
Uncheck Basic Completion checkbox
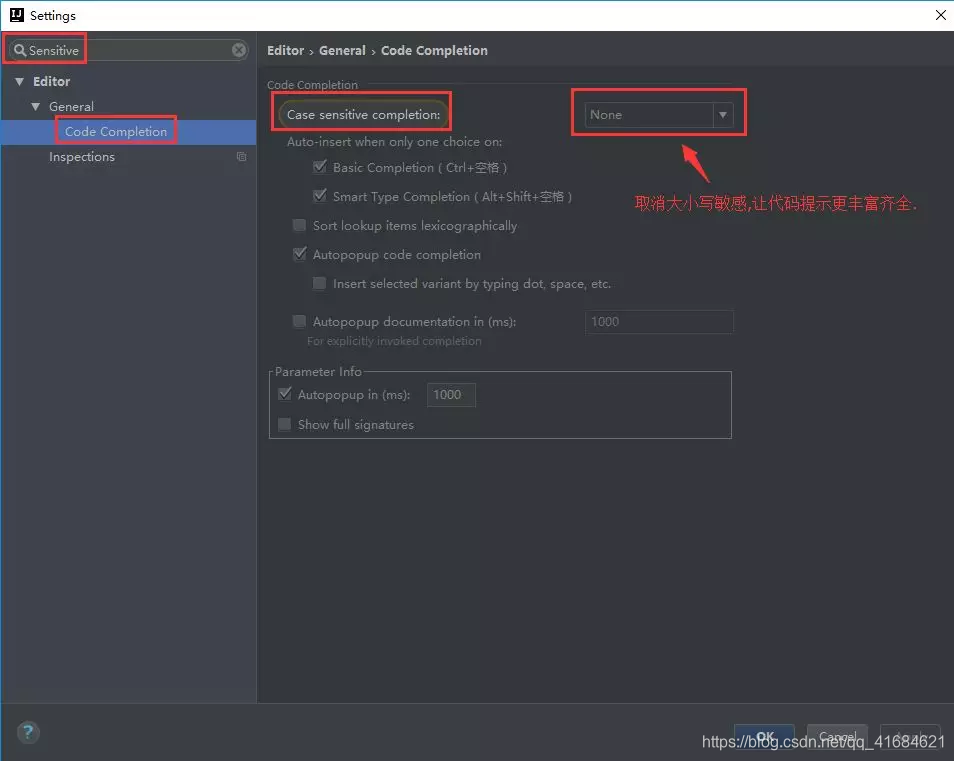(319, 167)
